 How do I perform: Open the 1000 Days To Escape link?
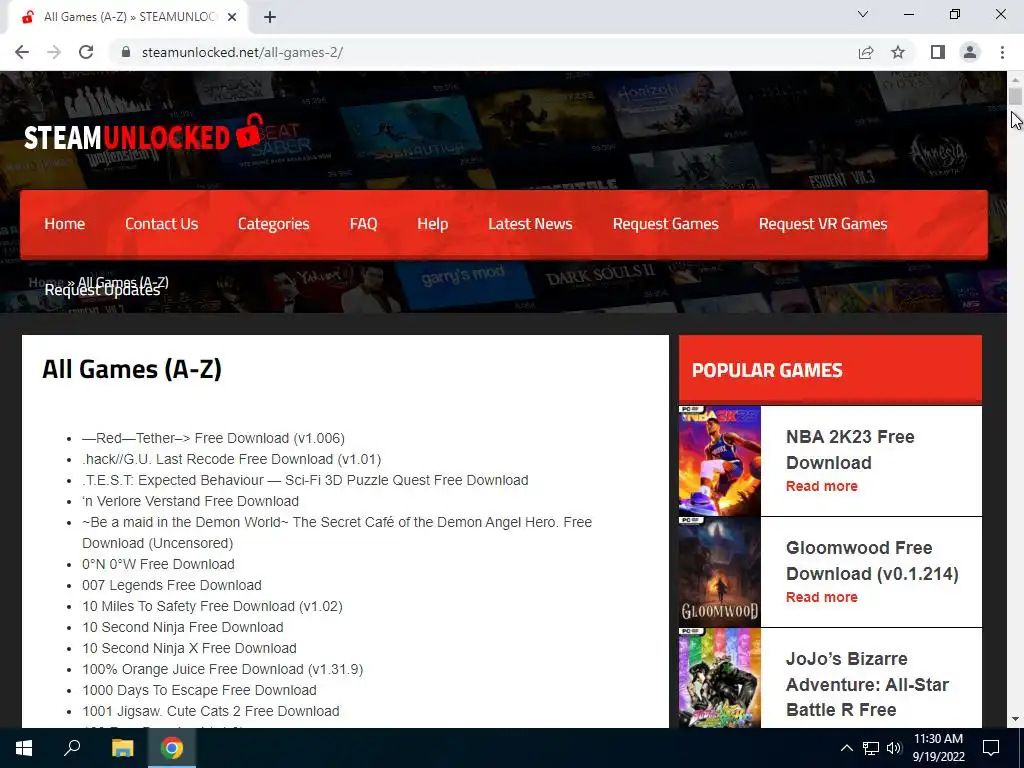[x=199, y=690]
